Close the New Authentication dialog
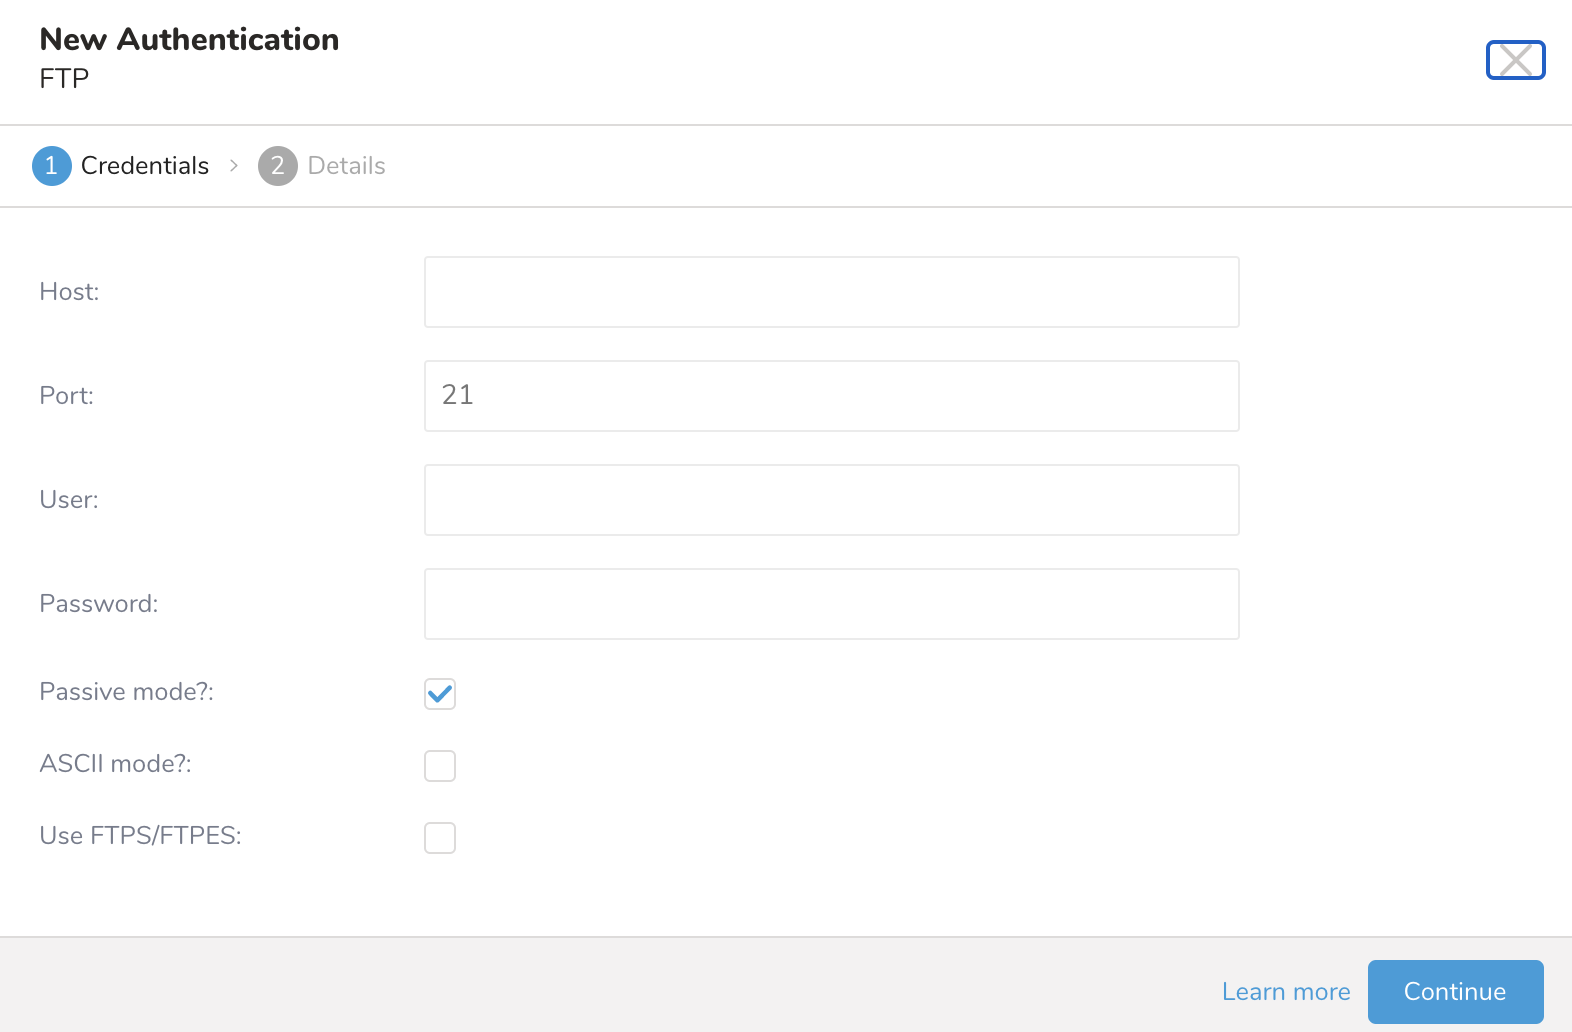Viewport: 1572px width, 1032px height. coord(1515,60)
